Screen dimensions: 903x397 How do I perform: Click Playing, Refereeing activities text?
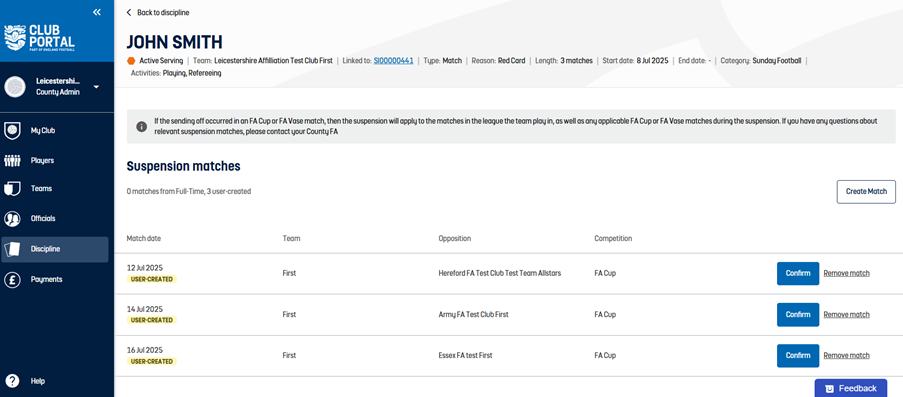(192, 73)
